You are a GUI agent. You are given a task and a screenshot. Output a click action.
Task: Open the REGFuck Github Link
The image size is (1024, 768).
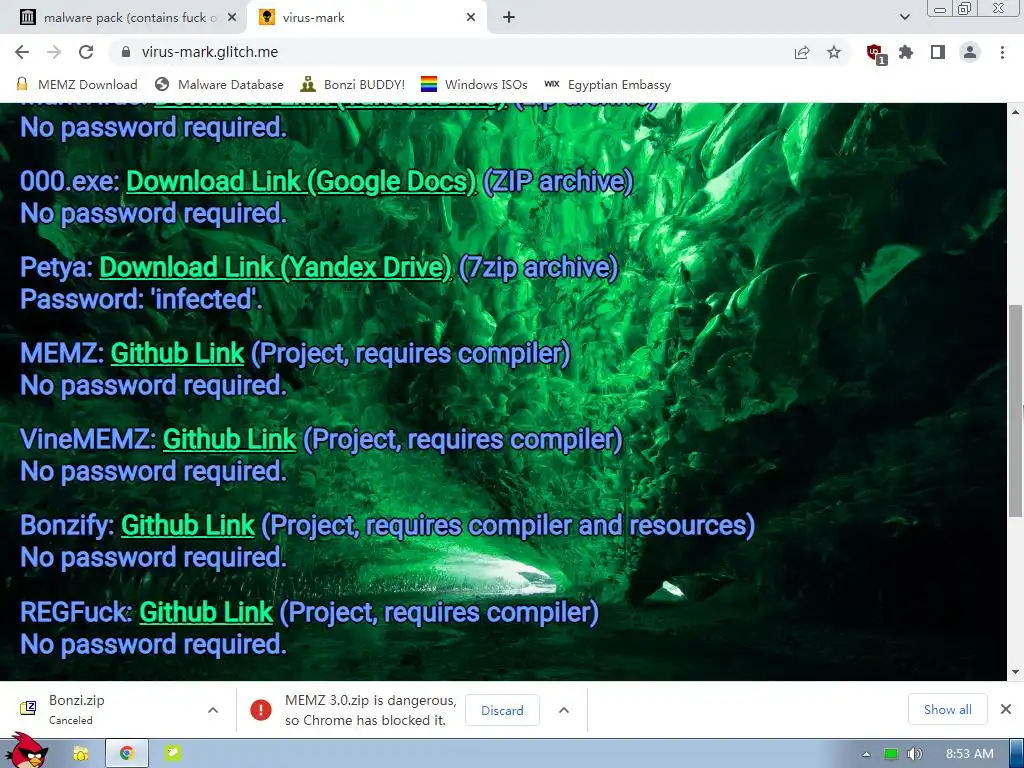206,613
